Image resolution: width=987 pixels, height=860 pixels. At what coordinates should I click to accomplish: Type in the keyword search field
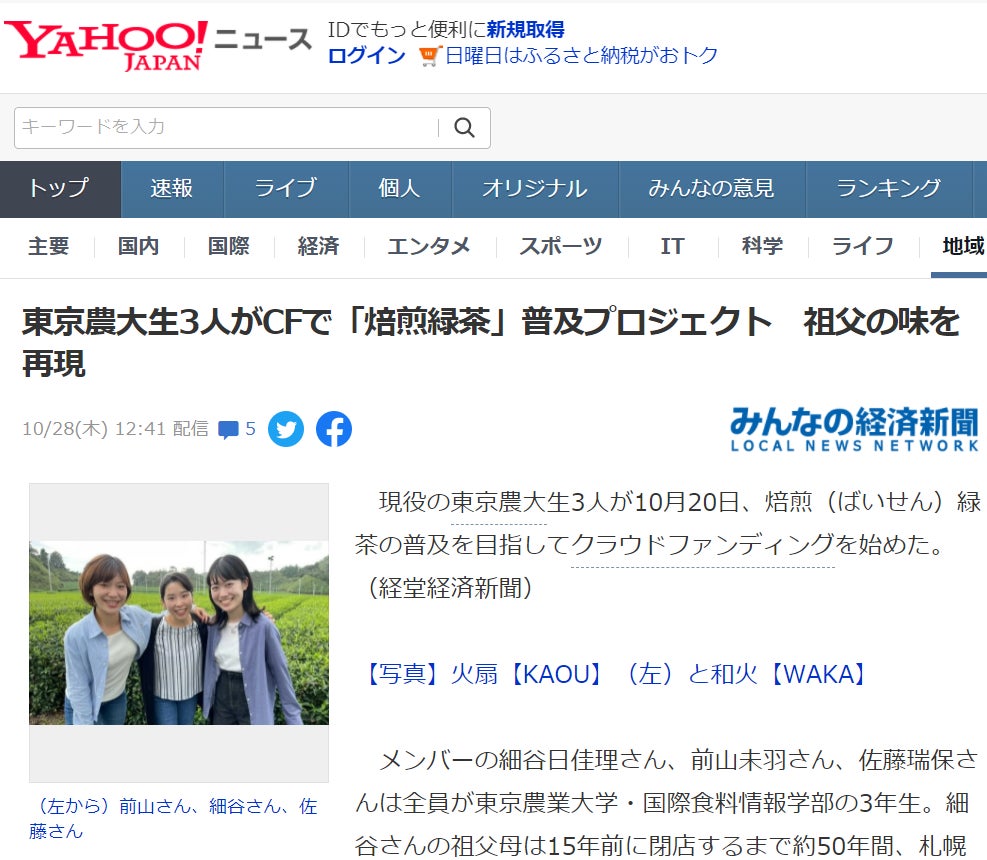tap(226, 128)
